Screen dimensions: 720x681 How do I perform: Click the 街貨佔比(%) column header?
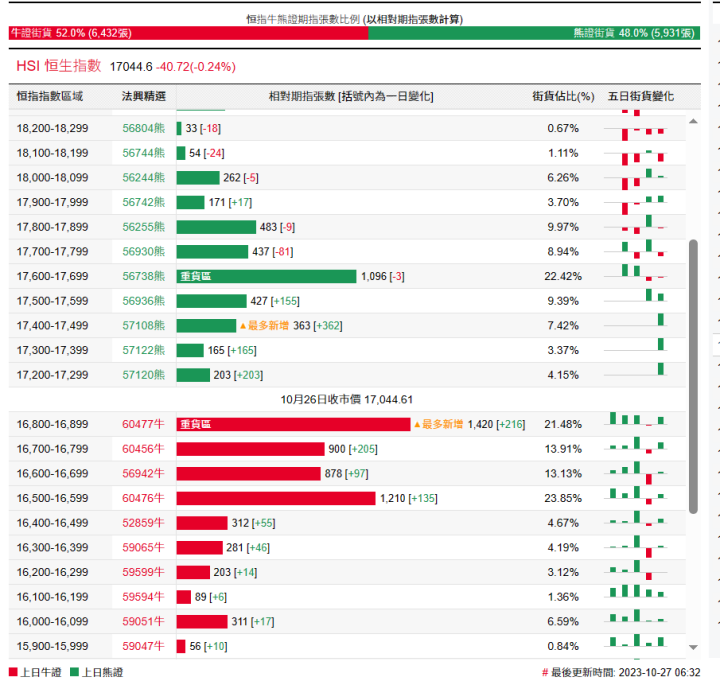point(562,97)
